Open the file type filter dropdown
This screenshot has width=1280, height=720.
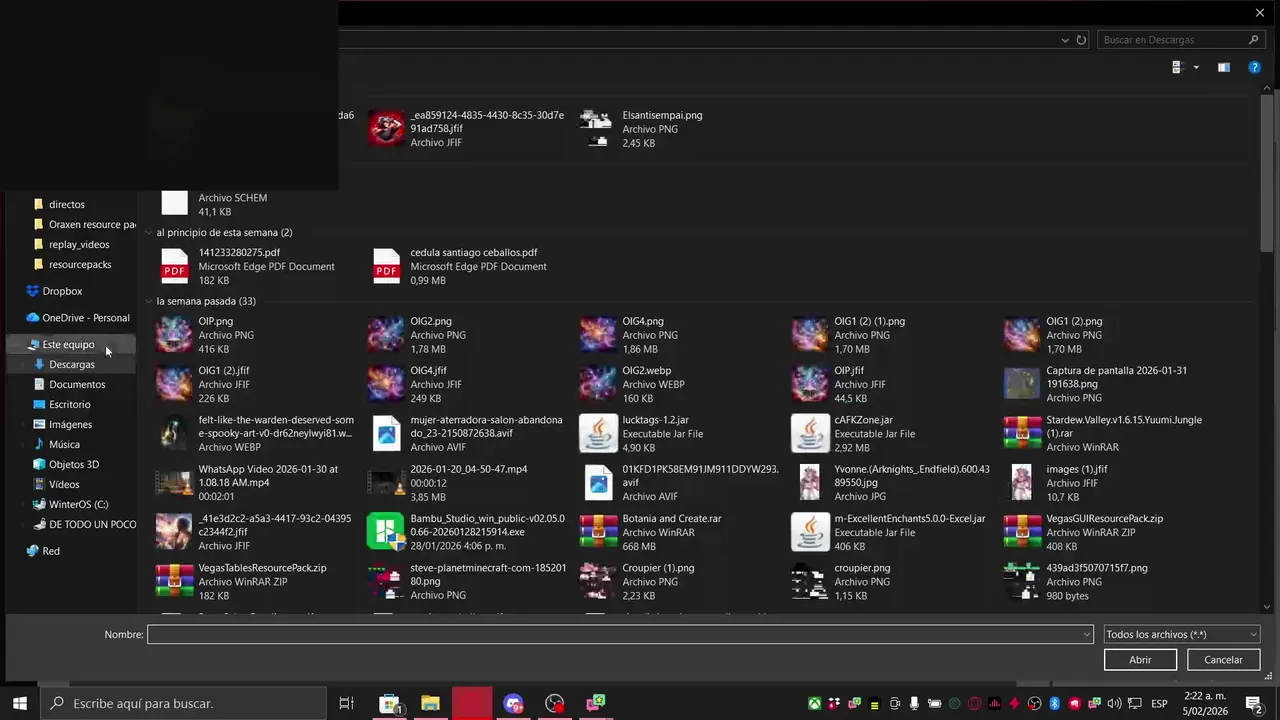1181,634
